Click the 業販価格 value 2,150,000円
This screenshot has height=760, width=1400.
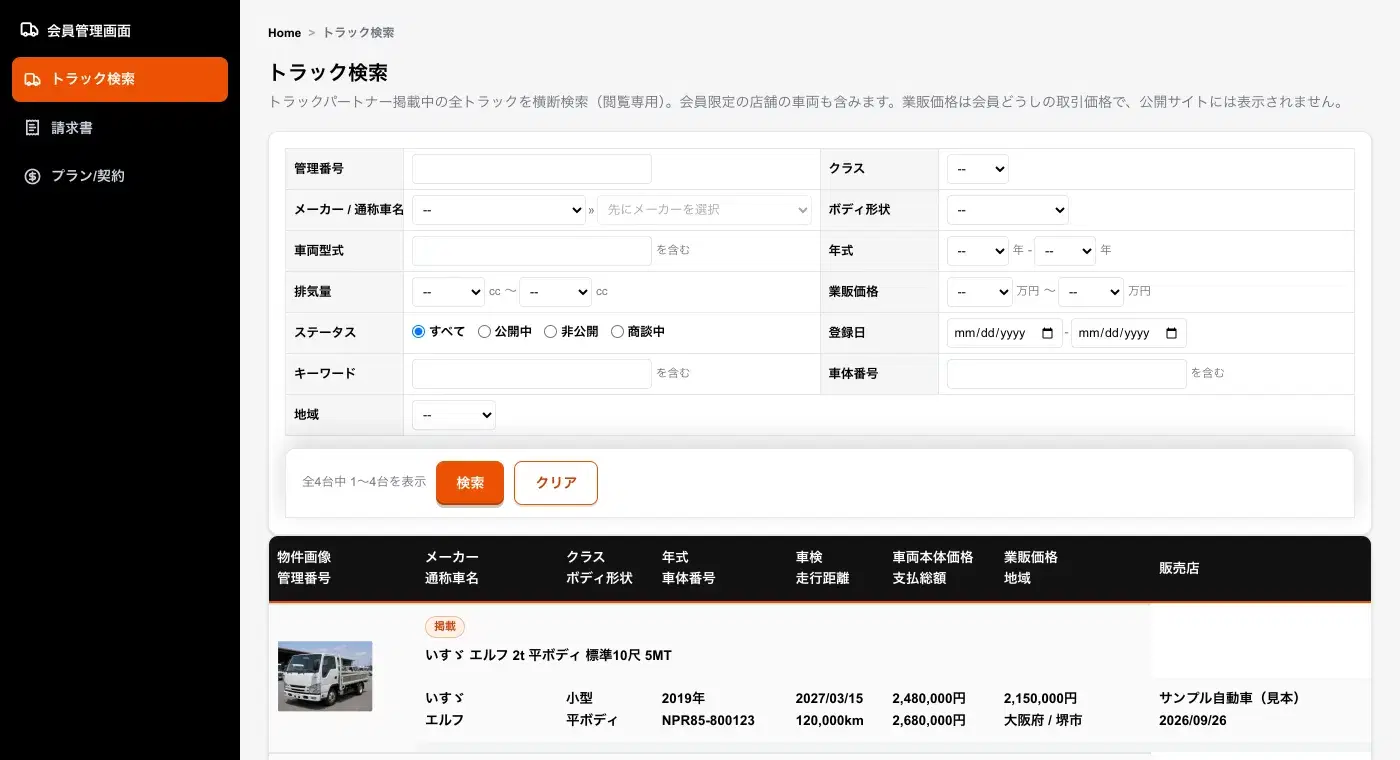point(1040,698)
